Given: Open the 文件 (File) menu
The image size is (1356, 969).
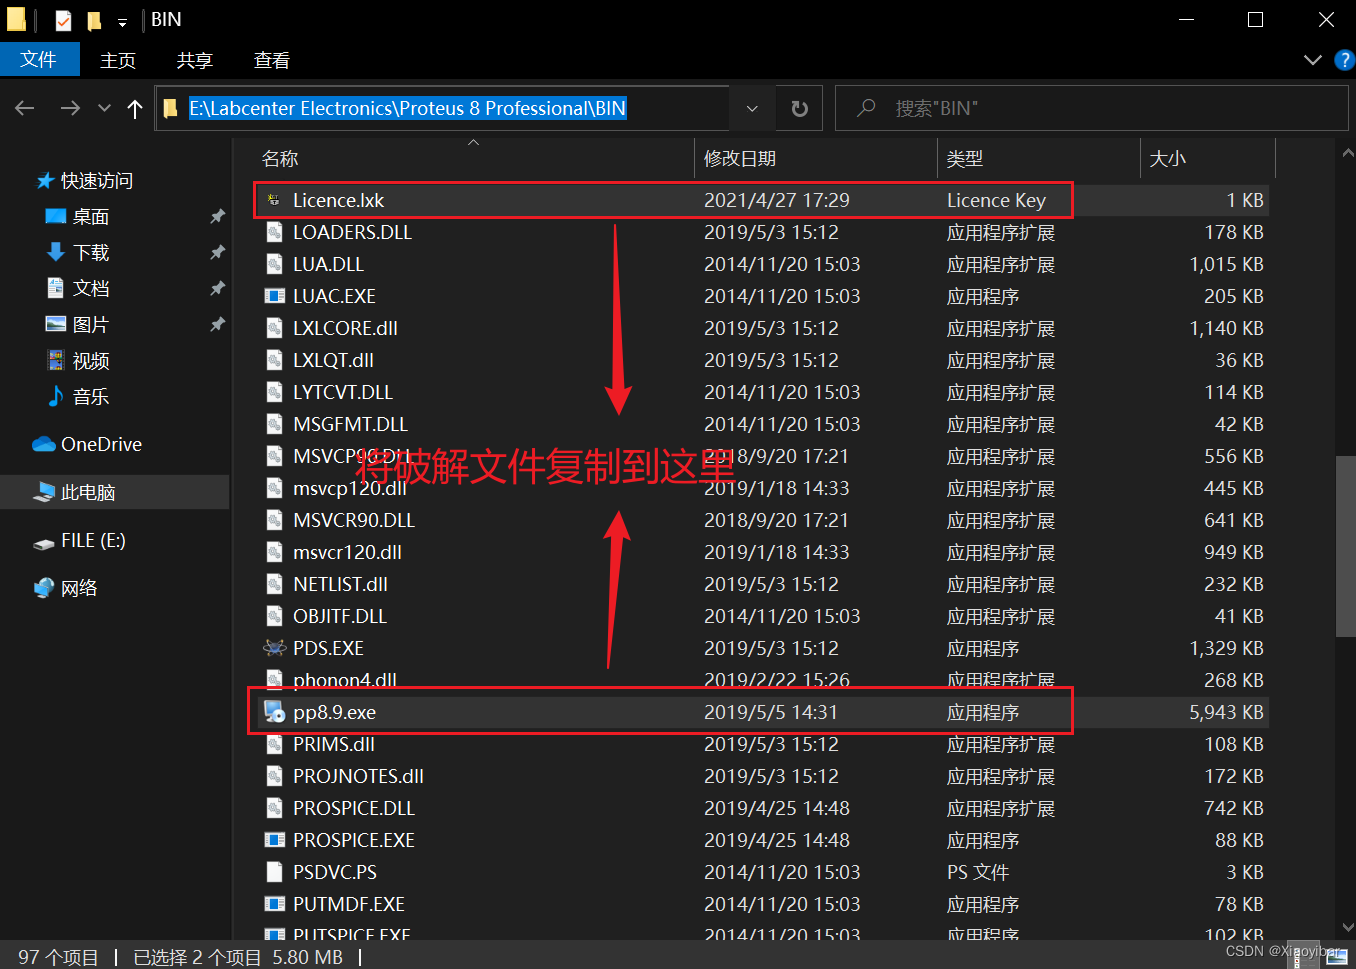Looking at the screenshot, I should pyautogui.click(x=39, y=60).
